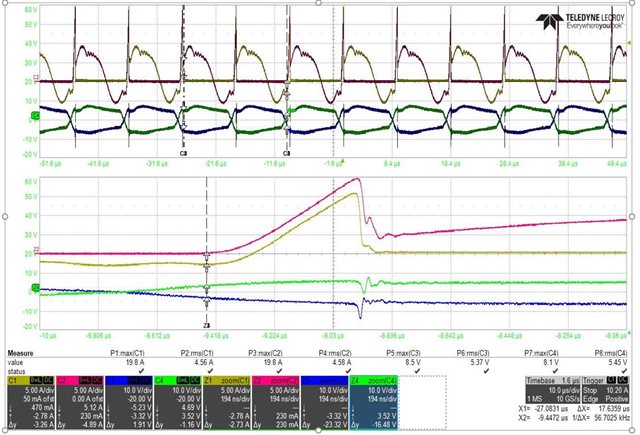Click the status checkmark under P8:rms(C4)

click(624, 371)
